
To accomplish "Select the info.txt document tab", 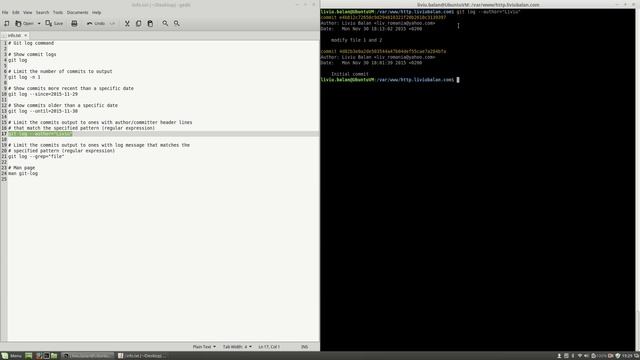I will pyautogui.click(x=14, y=36).
